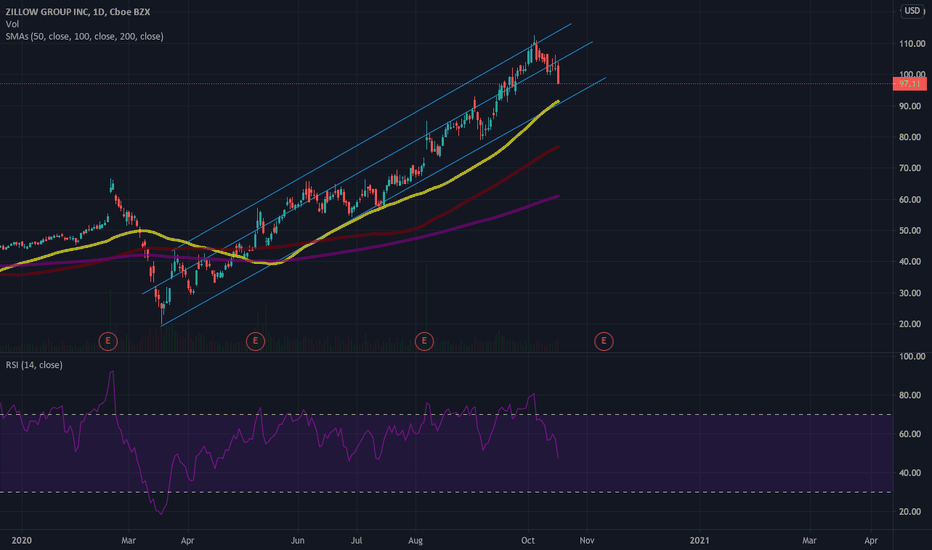Screen dimensions: 932x550
Task: Click the 20.00 price axis label
Action: (x=912, y=324)
